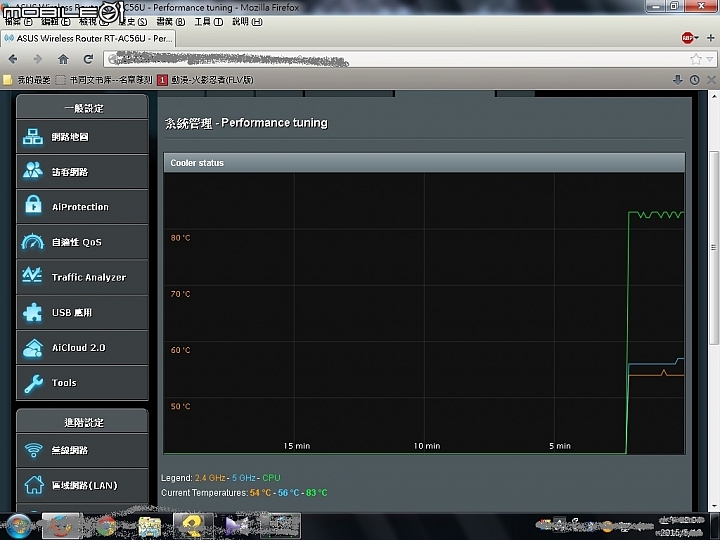Reload the page with the refresh icon

88,59
